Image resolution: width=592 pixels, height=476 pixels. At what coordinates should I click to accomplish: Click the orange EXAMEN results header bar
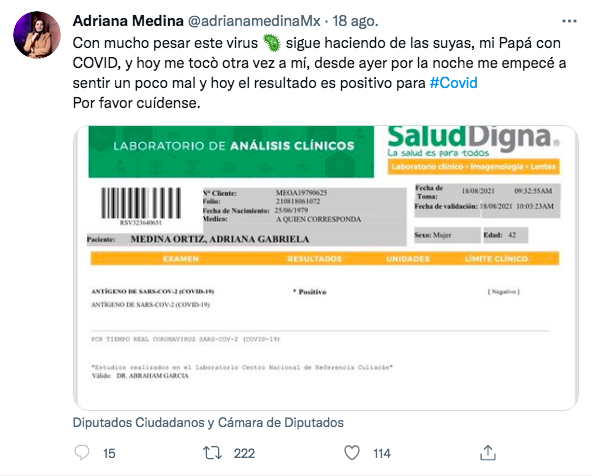click(x=325, y=259)
